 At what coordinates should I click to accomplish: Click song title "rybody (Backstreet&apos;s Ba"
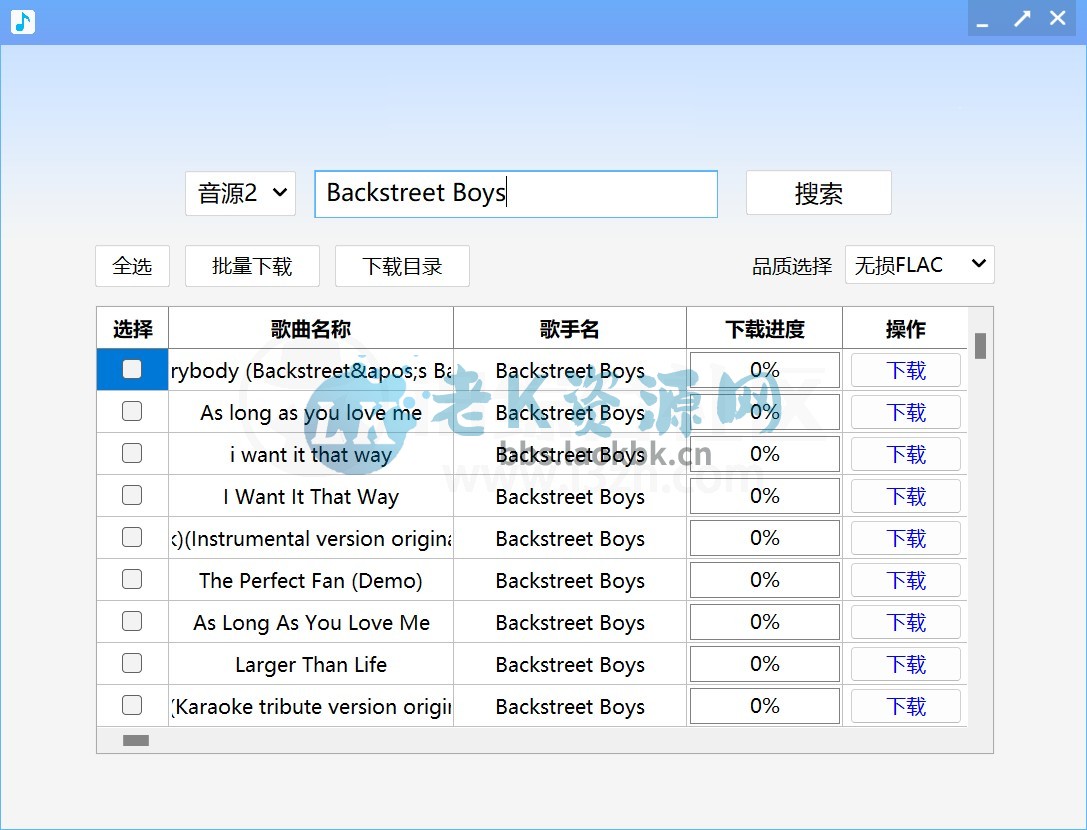click(x=311, y=371)
